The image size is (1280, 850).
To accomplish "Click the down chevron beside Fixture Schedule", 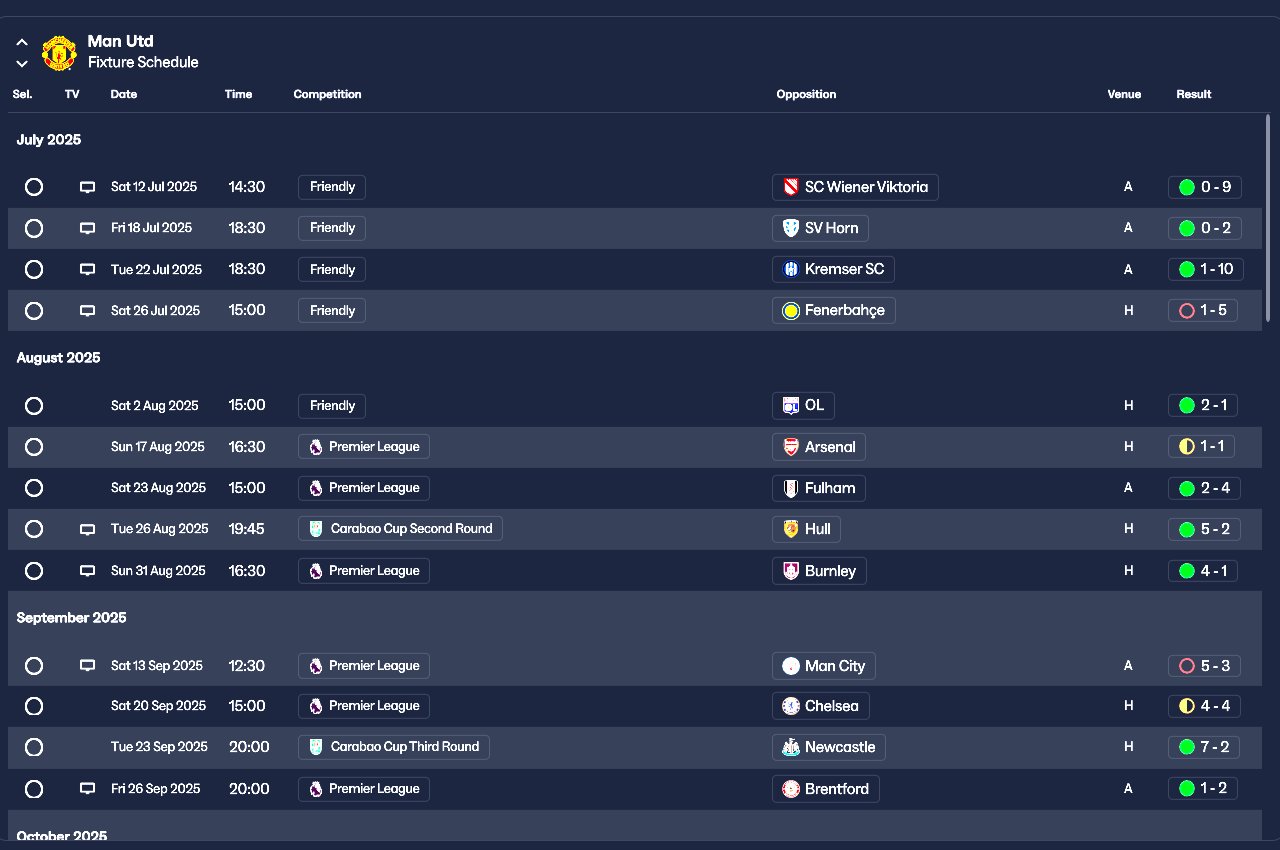I will [x=22, y=64].
